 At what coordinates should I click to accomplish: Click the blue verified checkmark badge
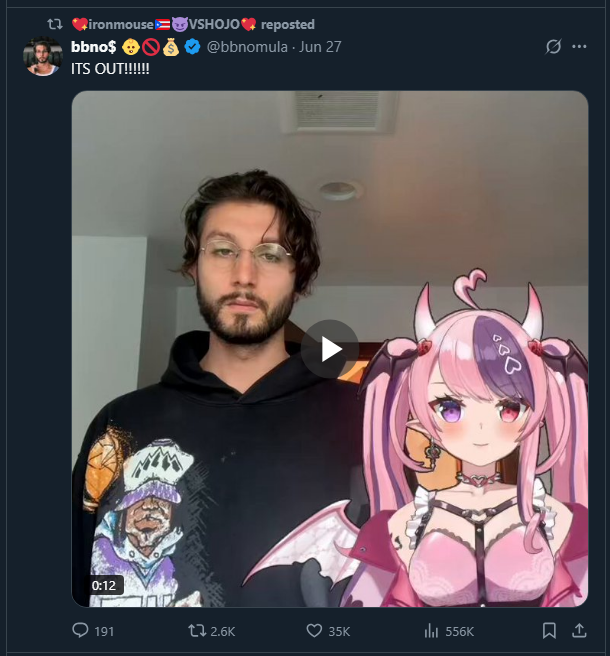pos(192,47)
